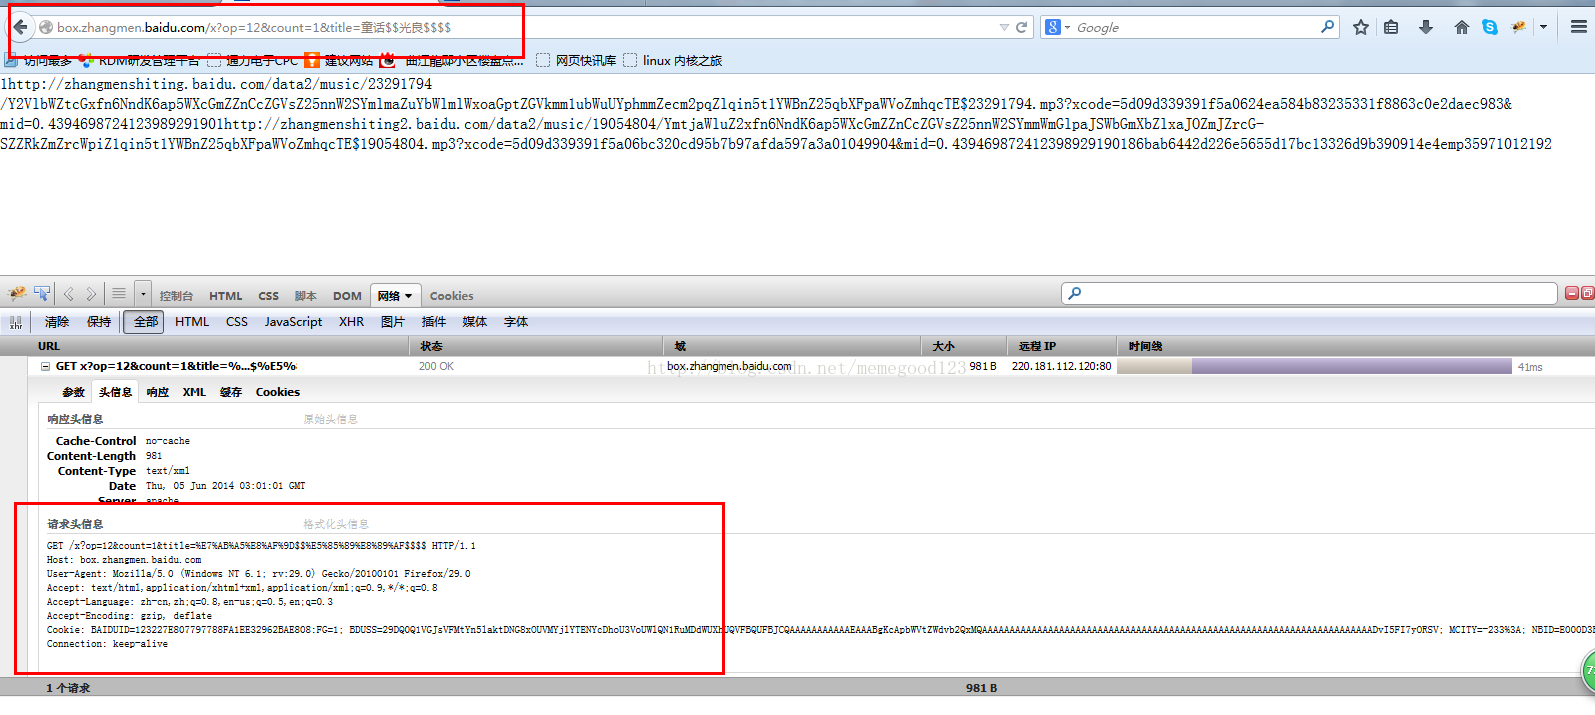Filter net requests by 字体
The image size is (1595, 715).
click(x=516, y=322)
